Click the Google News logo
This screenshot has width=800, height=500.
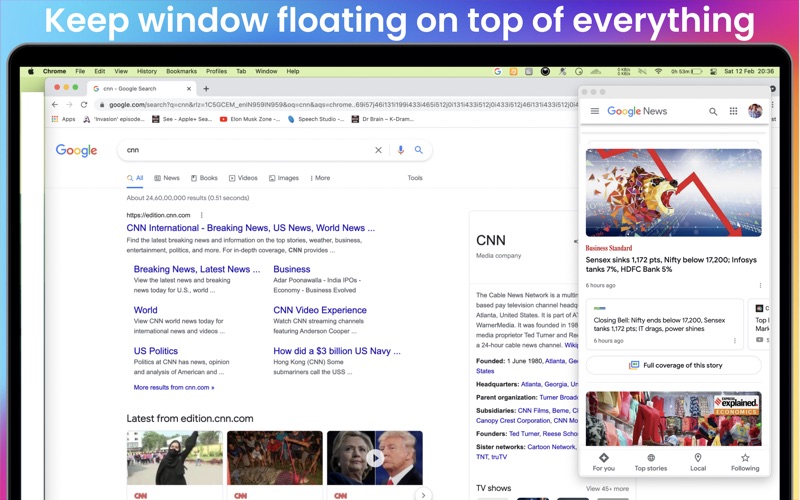(x=637, y=111)
